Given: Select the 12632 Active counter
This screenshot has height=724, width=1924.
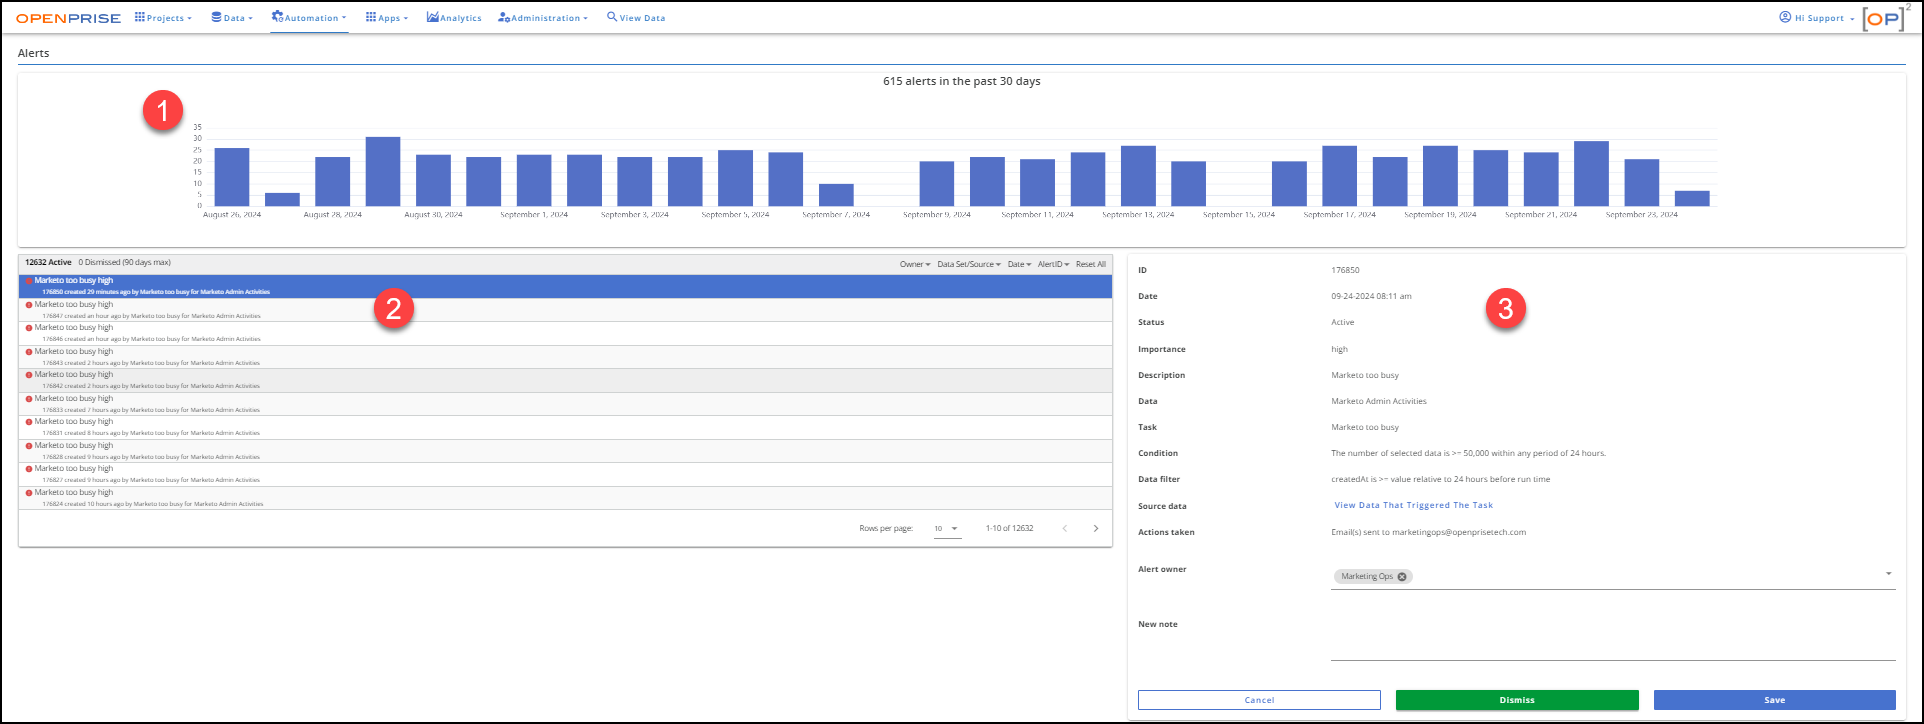Looking at the screenshot, I should click(x=48, y=262).
